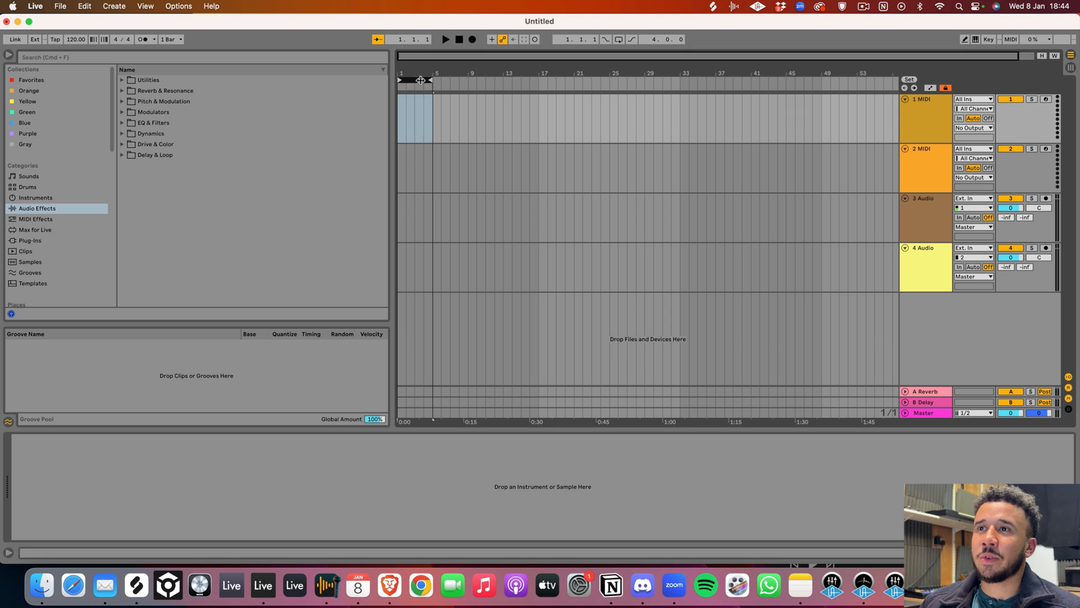The width and height of the screenshot is (1080, 608).
Task: Fold the 4 Audio track
Action: pos(905,248)
